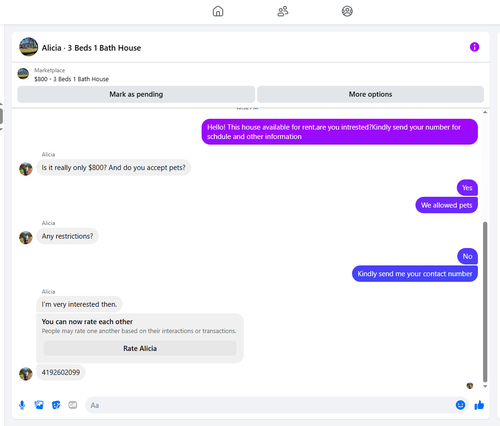500x426 pixels.
Task: Open the Groups profile-circle icon
Action: click(347, 11)
